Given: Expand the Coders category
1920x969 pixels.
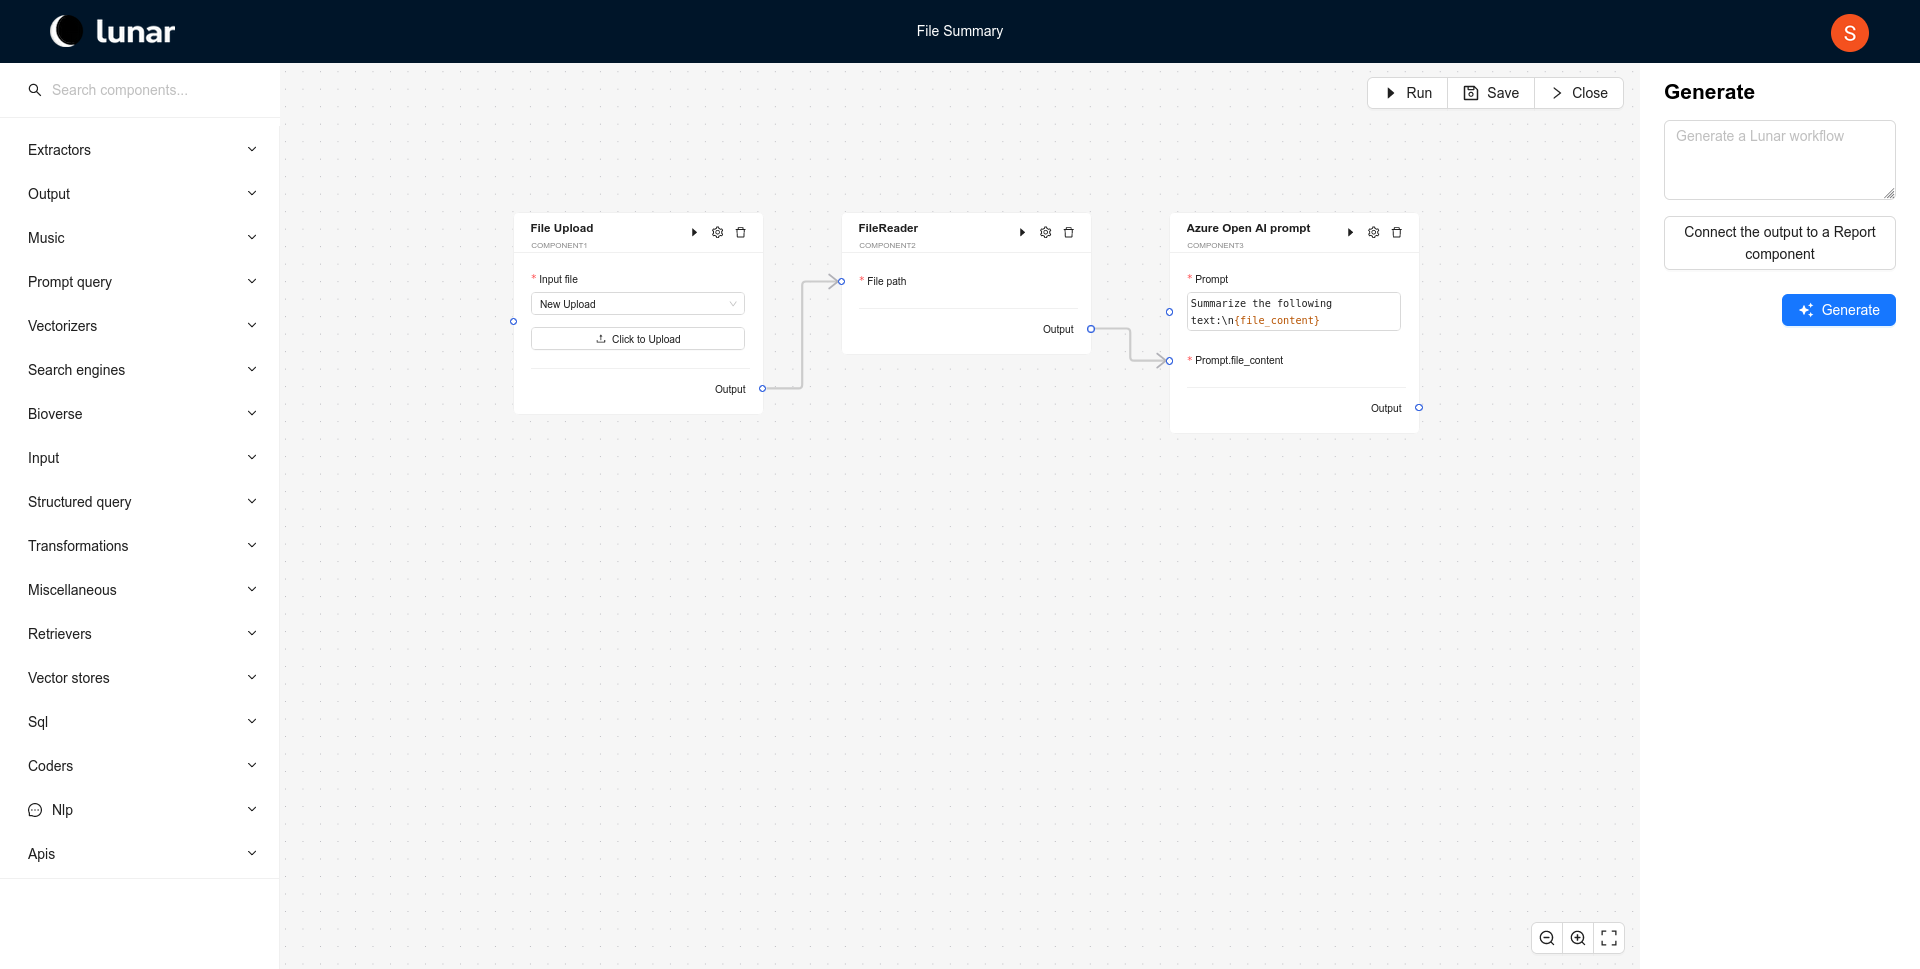Looking at the screenshot, I should (140, 766).
